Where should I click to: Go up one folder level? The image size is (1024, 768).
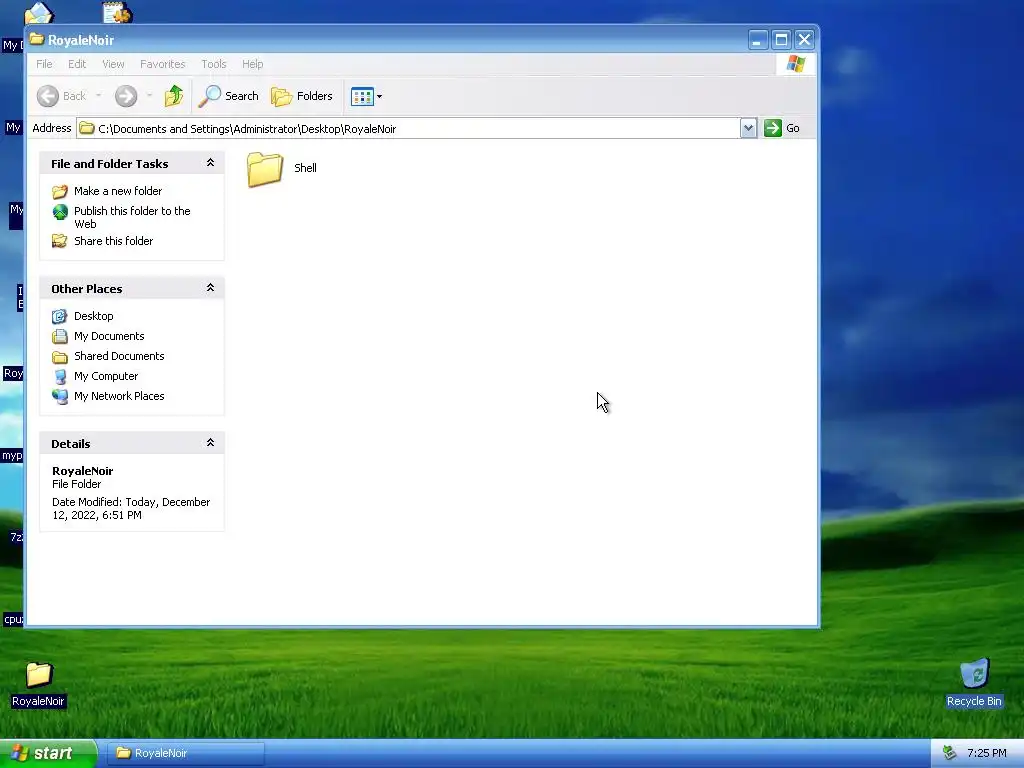(x=174, y=96)
